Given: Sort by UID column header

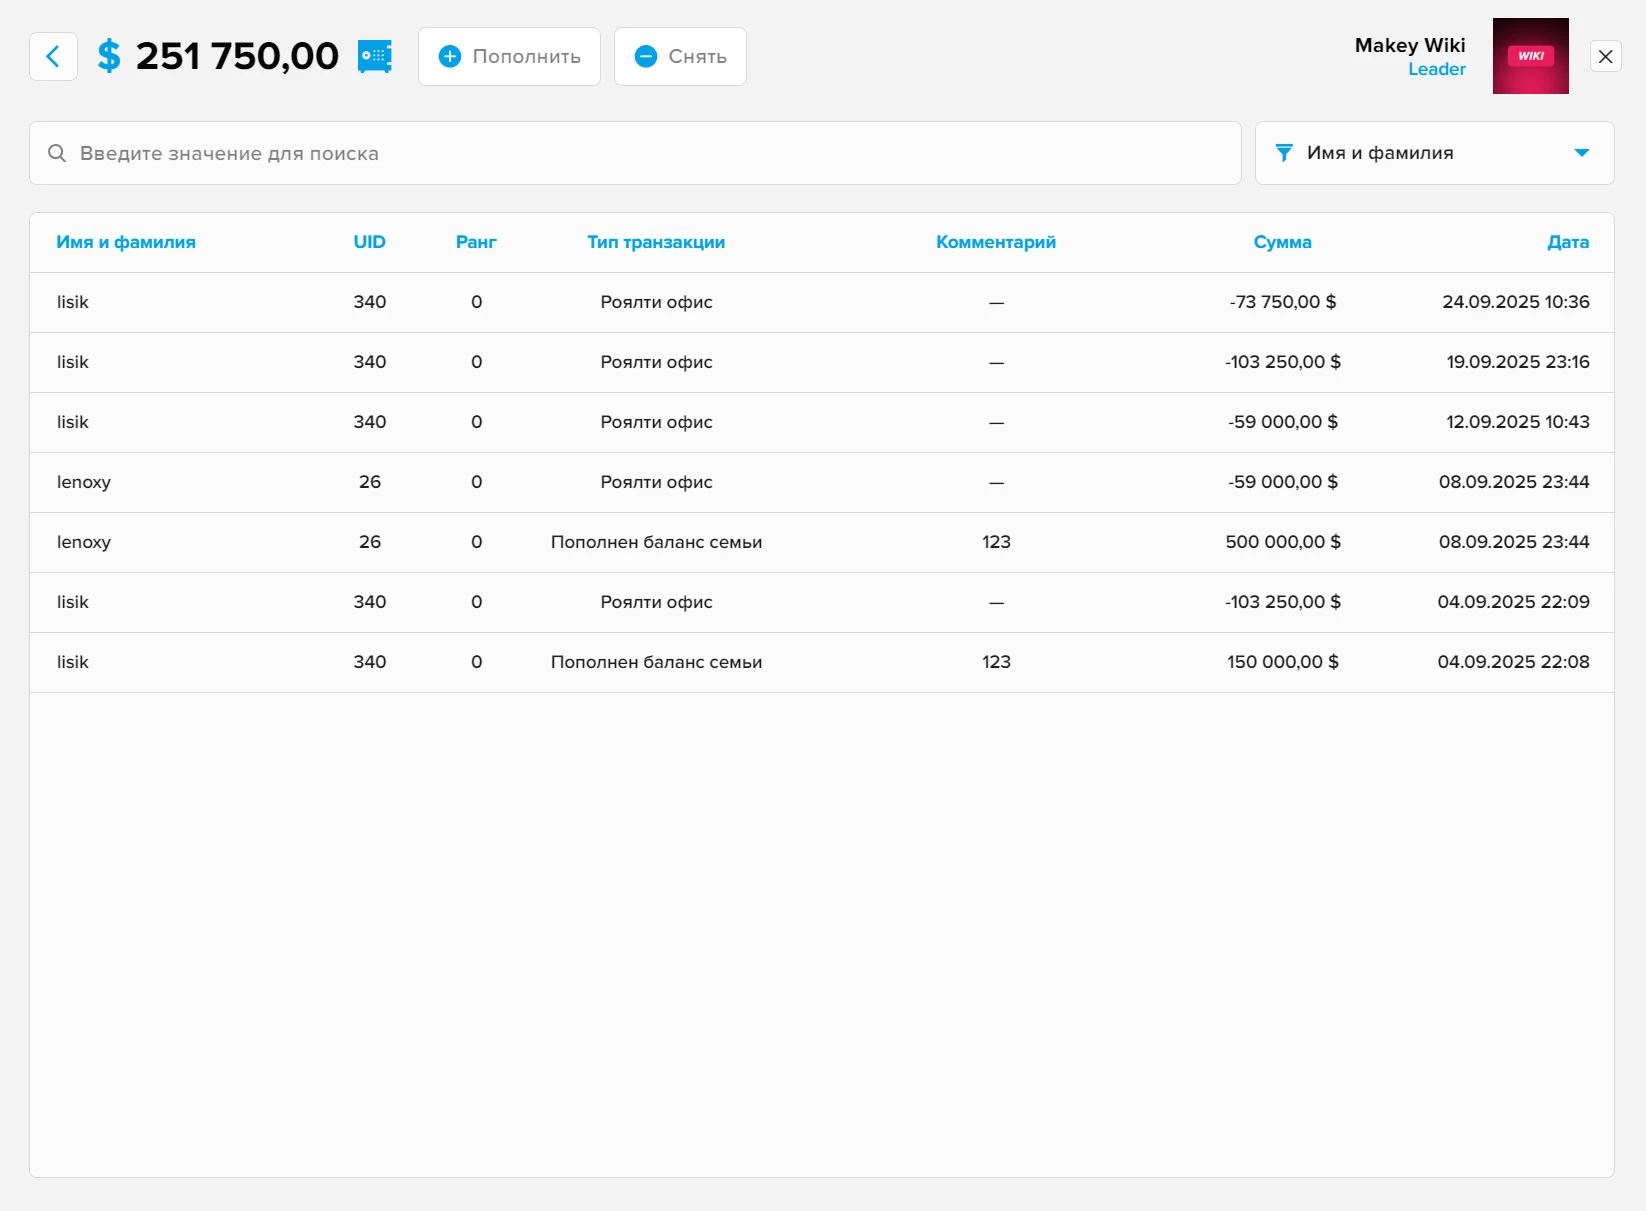Looking at the screenshot, I should [x=369, y=242].
